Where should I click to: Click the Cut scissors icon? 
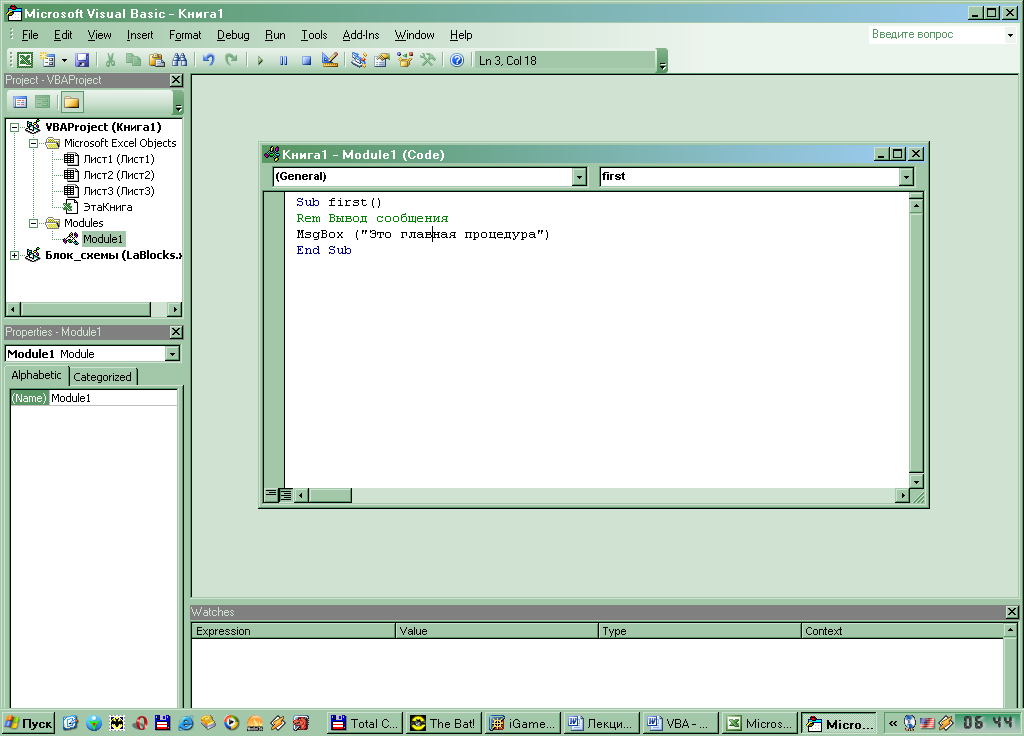pyautogui.click(x=110, y=60)
